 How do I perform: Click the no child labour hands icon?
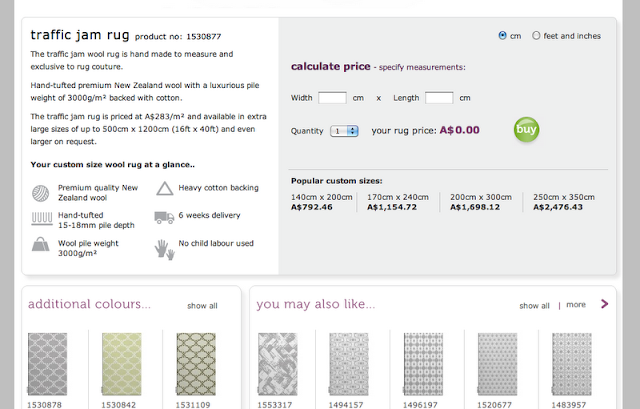pyautogui.click(x=164, y=249)
